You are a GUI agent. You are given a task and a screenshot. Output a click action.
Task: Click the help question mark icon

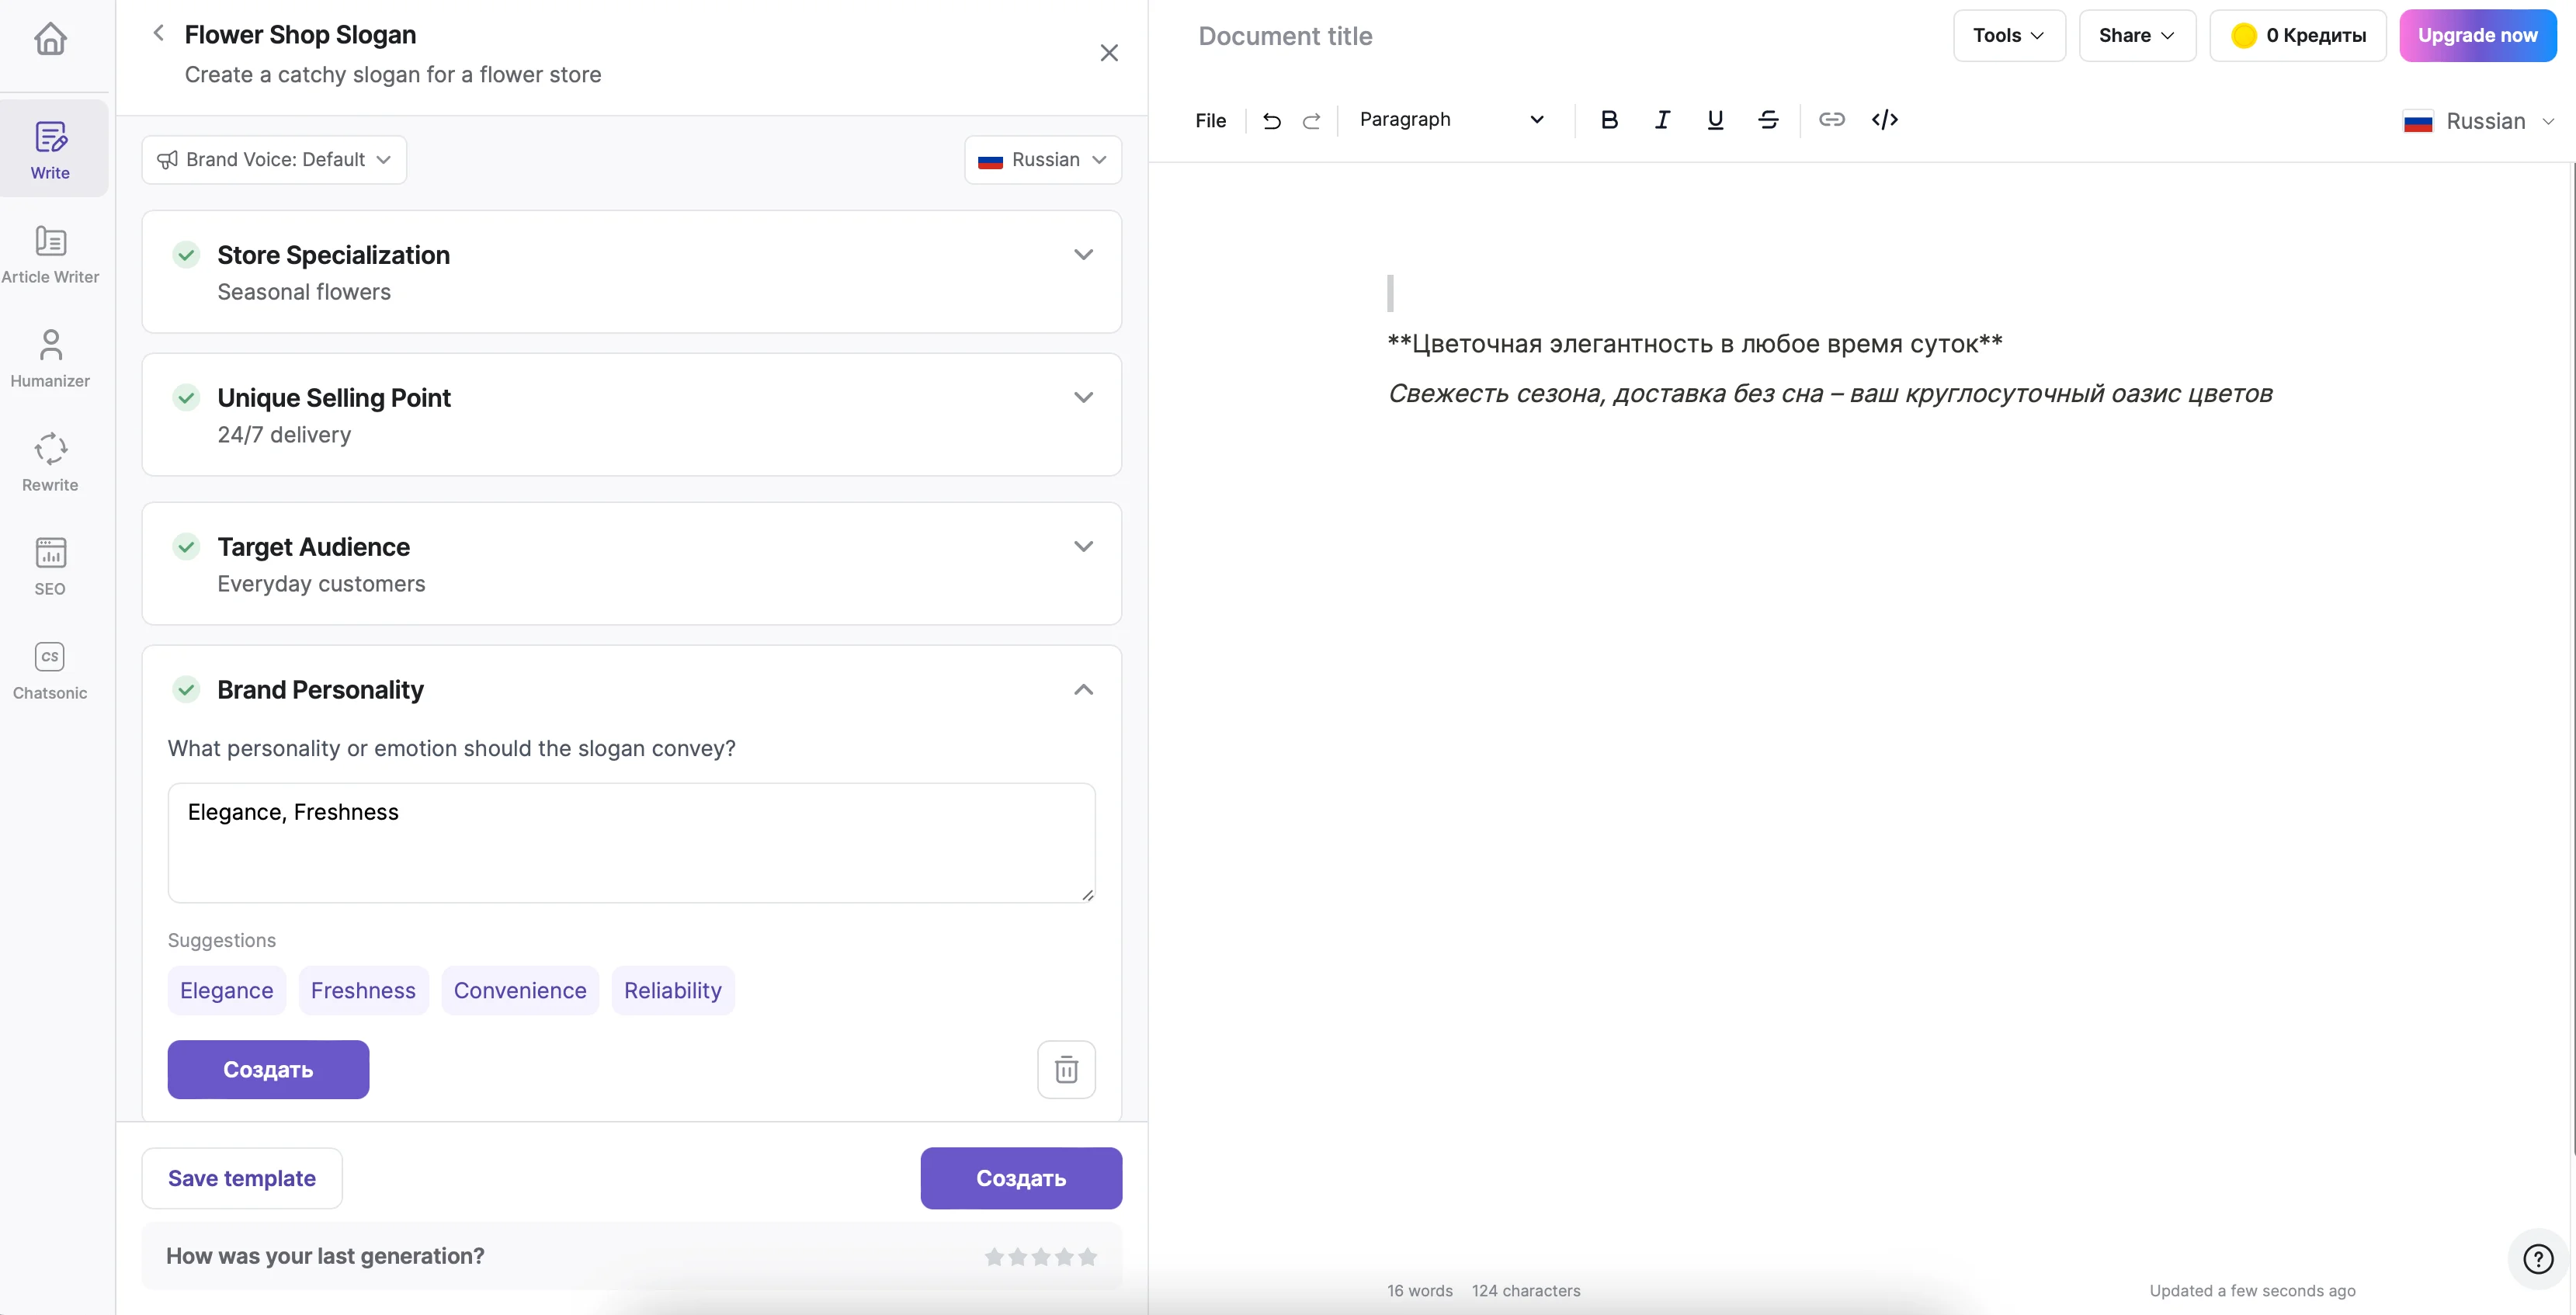pyautogui.click(x=2537, y=1258)
